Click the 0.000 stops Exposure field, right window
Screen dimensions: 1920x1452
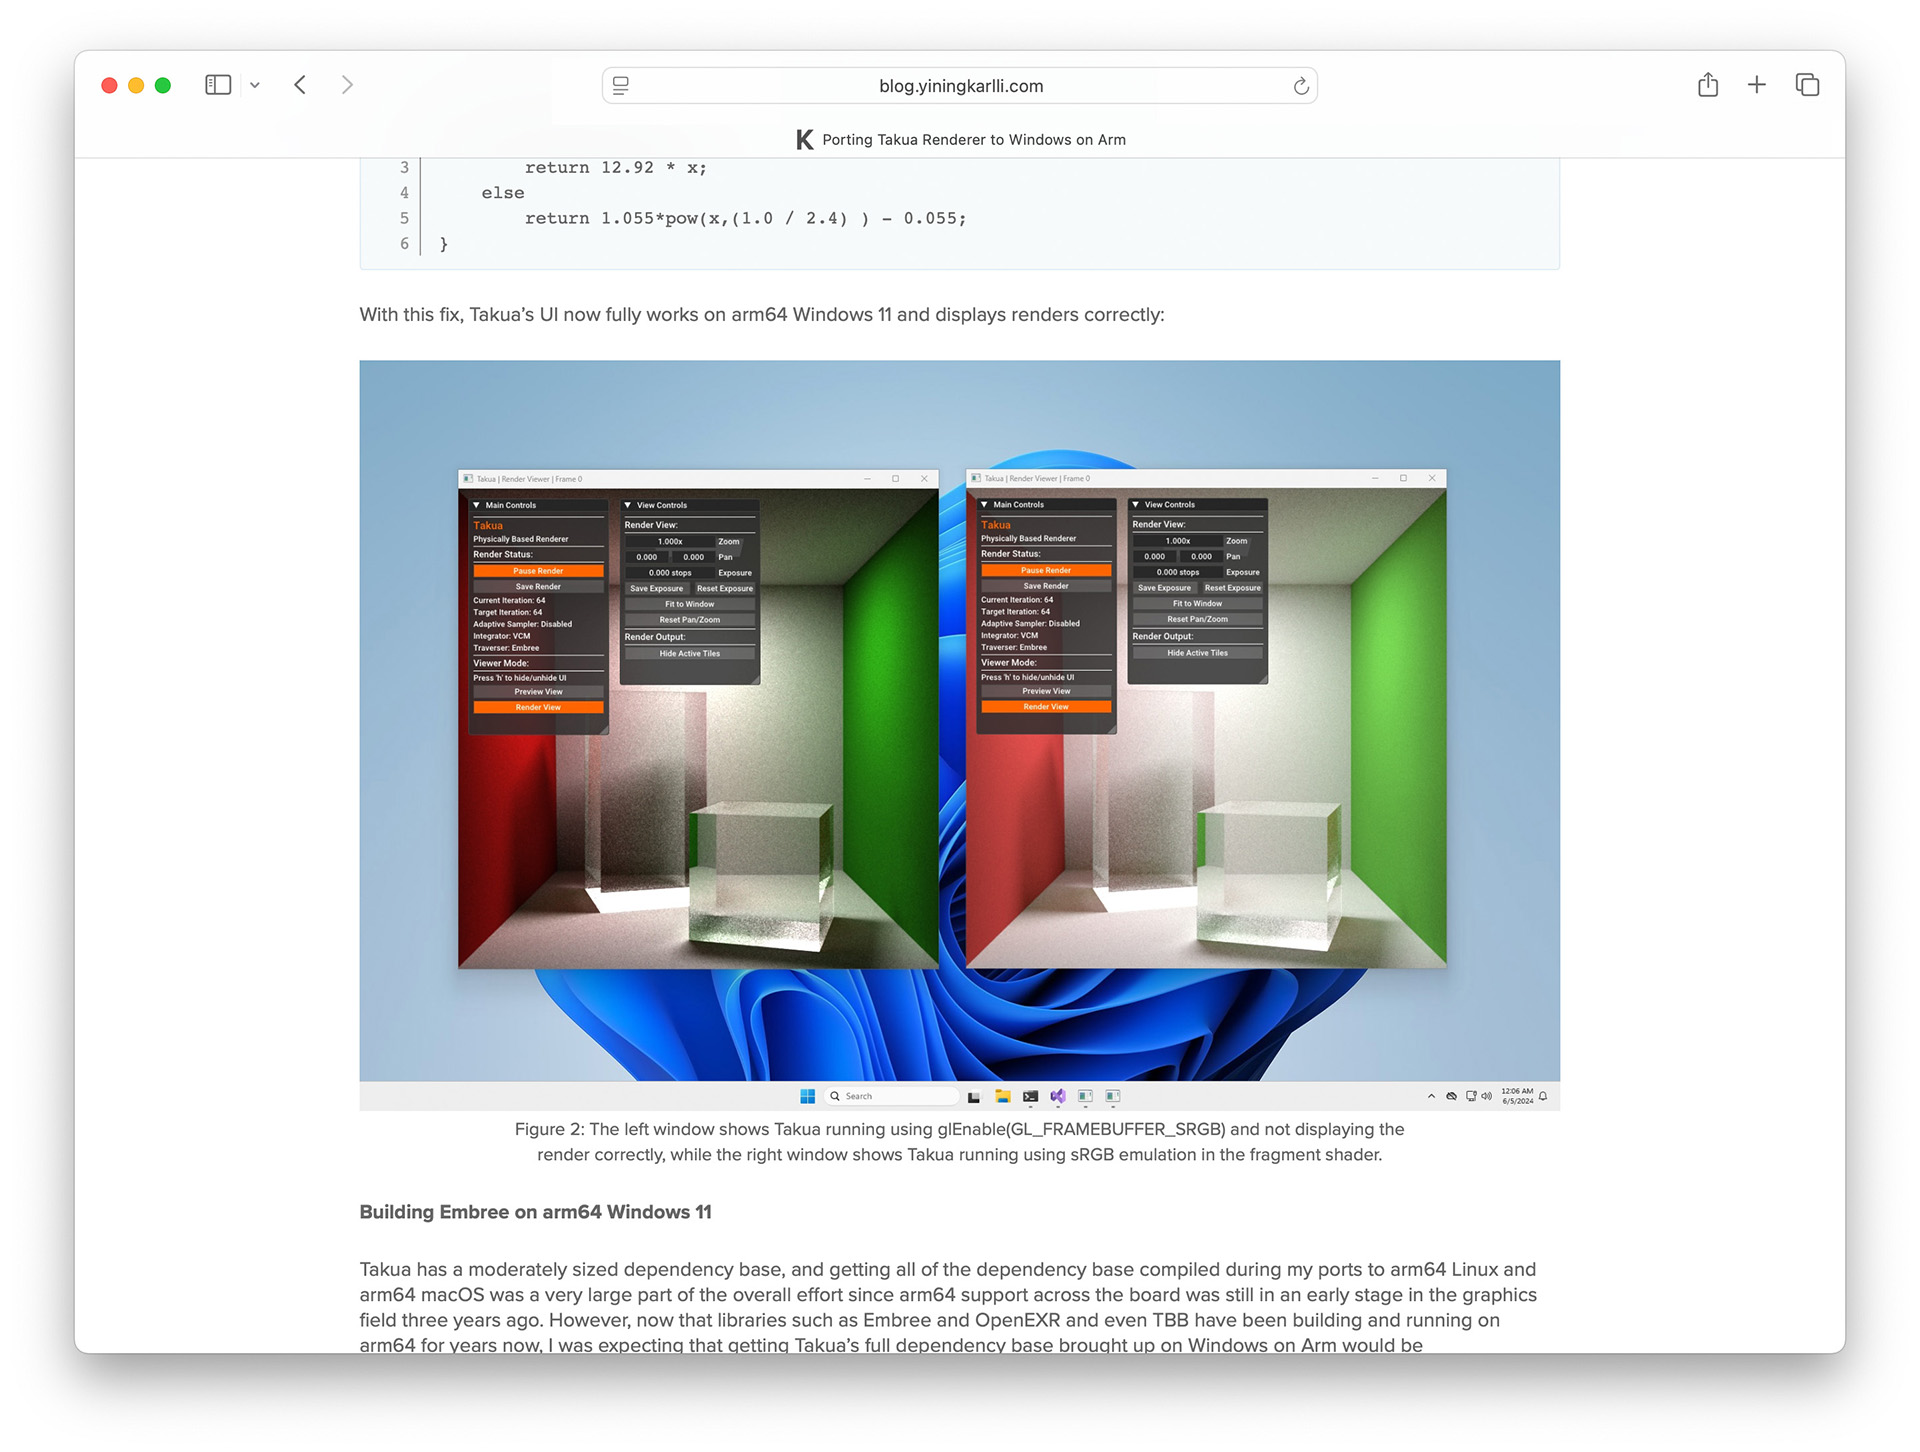point(1177,572)
